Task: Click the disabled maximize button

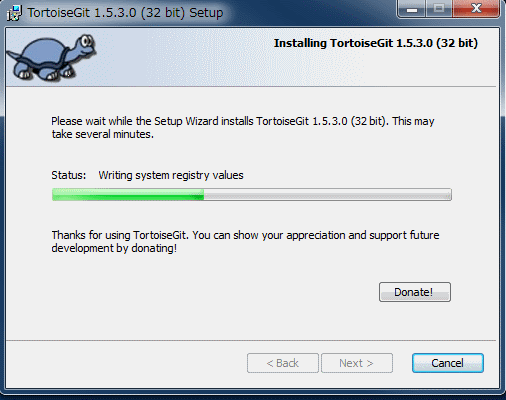Action: coord(439,9)
